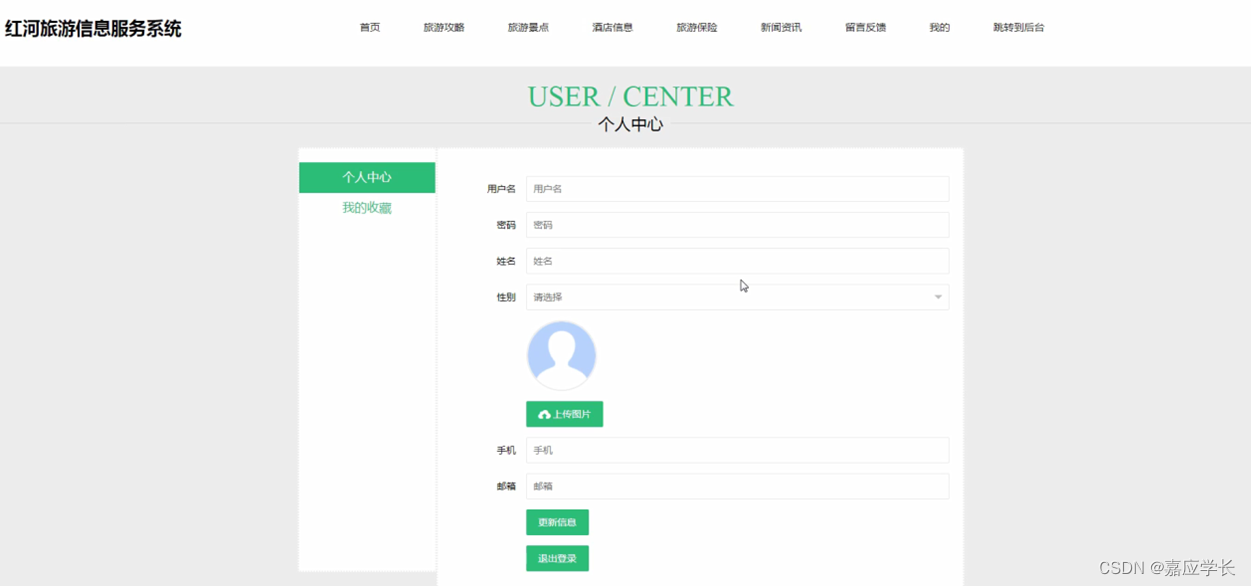Viewport: 1251px width, 586px height.
Task: Click the 更新信息 button
Action: point(557,522)
